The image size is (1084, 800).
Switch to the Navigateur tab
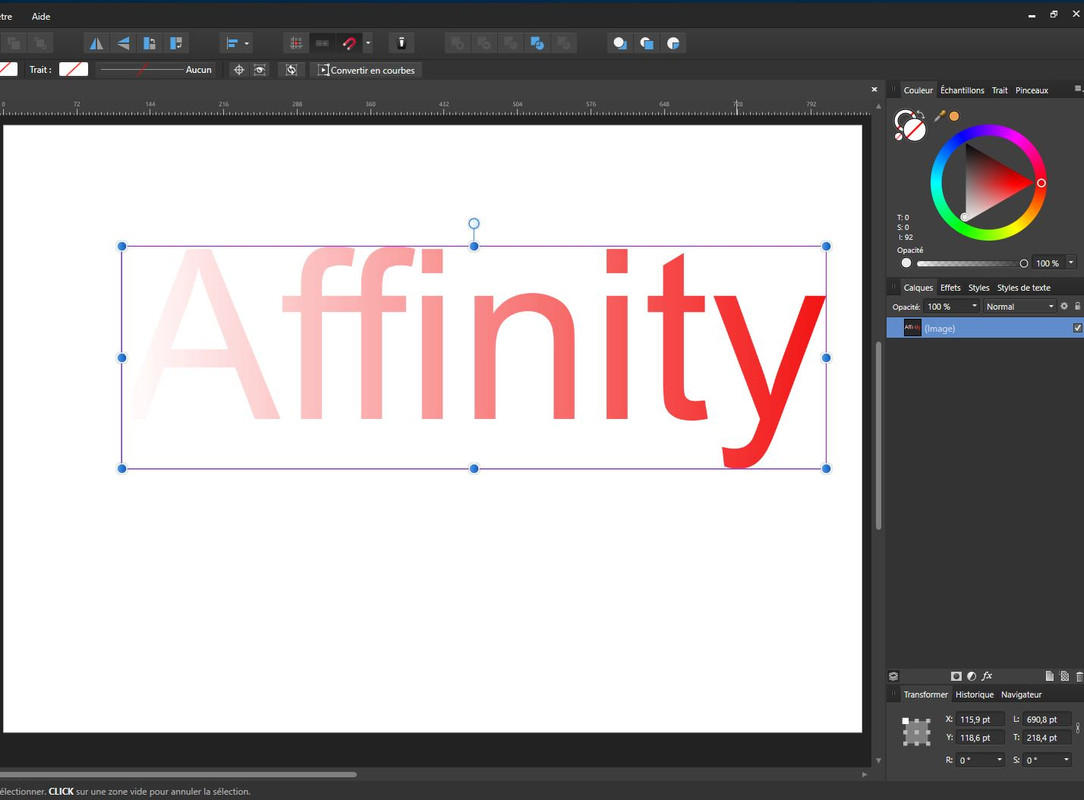1021,694
